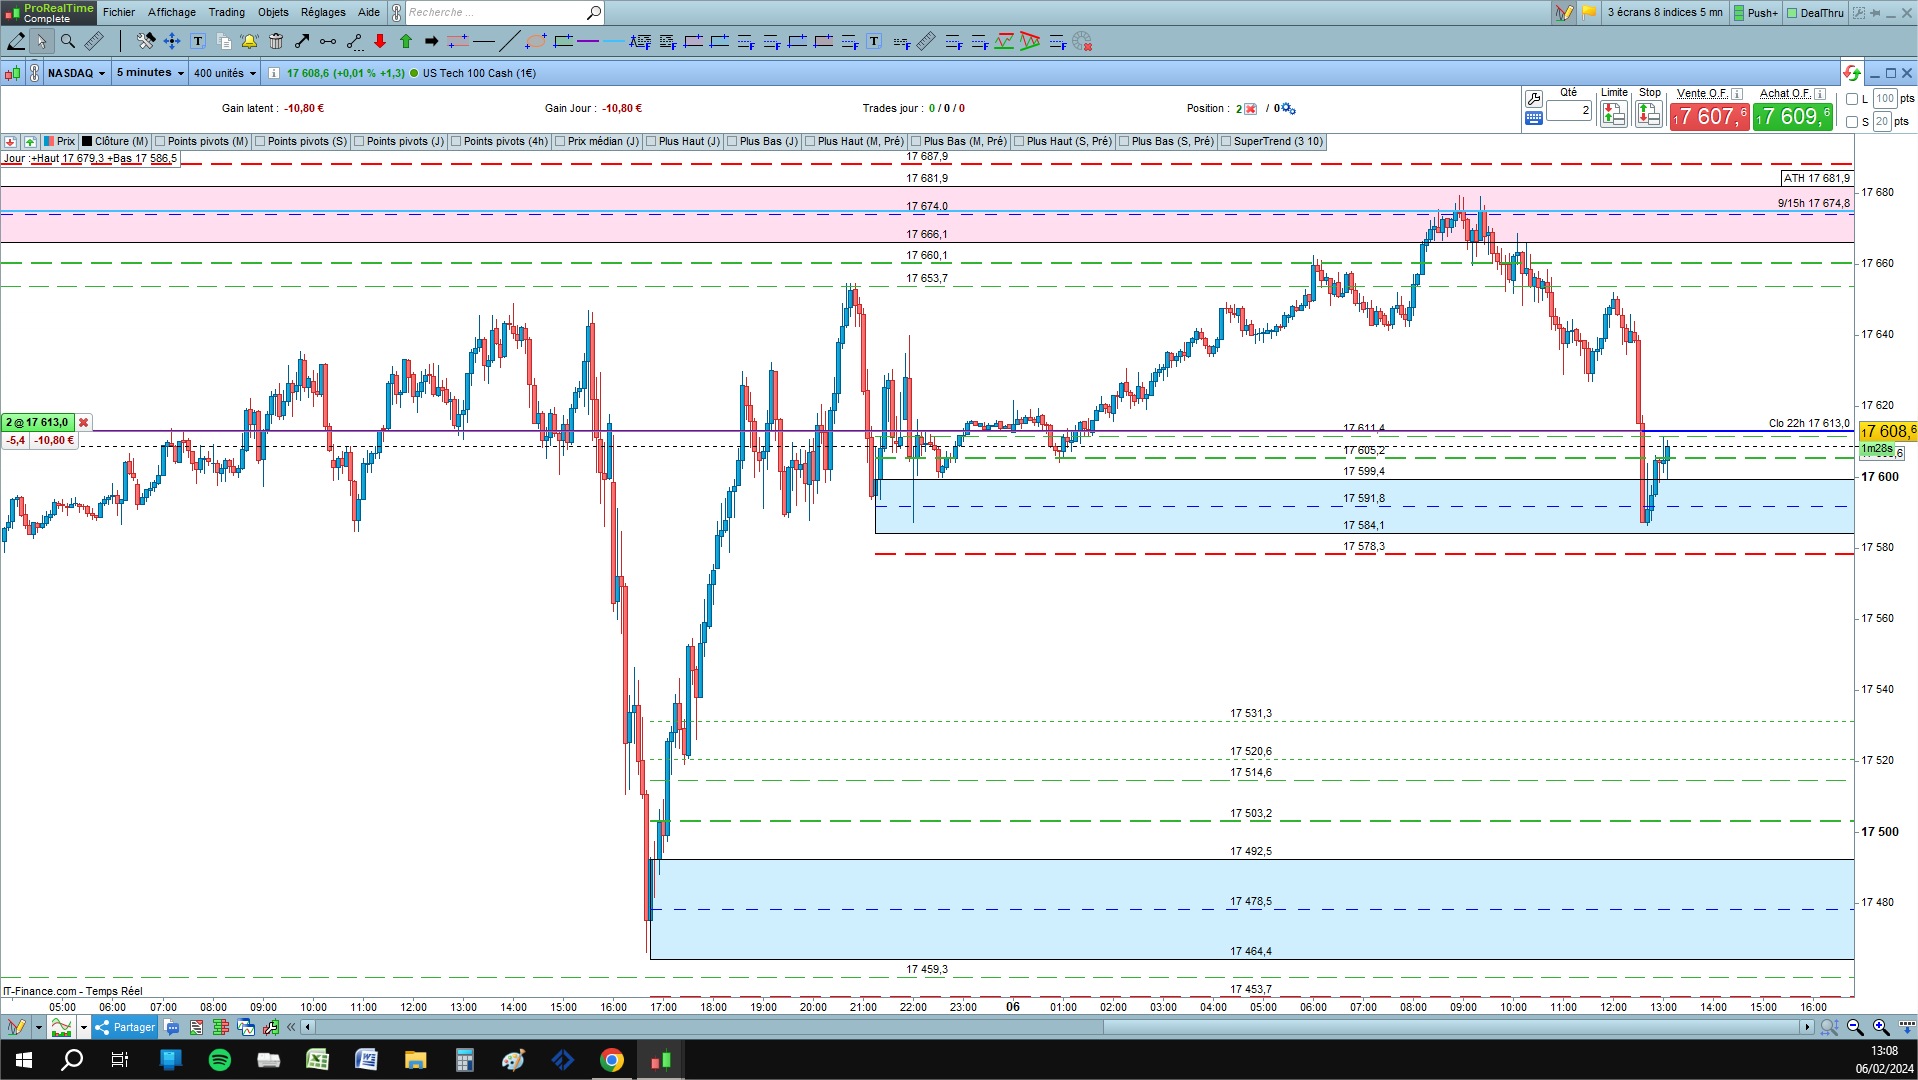Enable Points pivots (S) indicator
This screenshot has height=1080, width=1918.
[x=301, y=142]
